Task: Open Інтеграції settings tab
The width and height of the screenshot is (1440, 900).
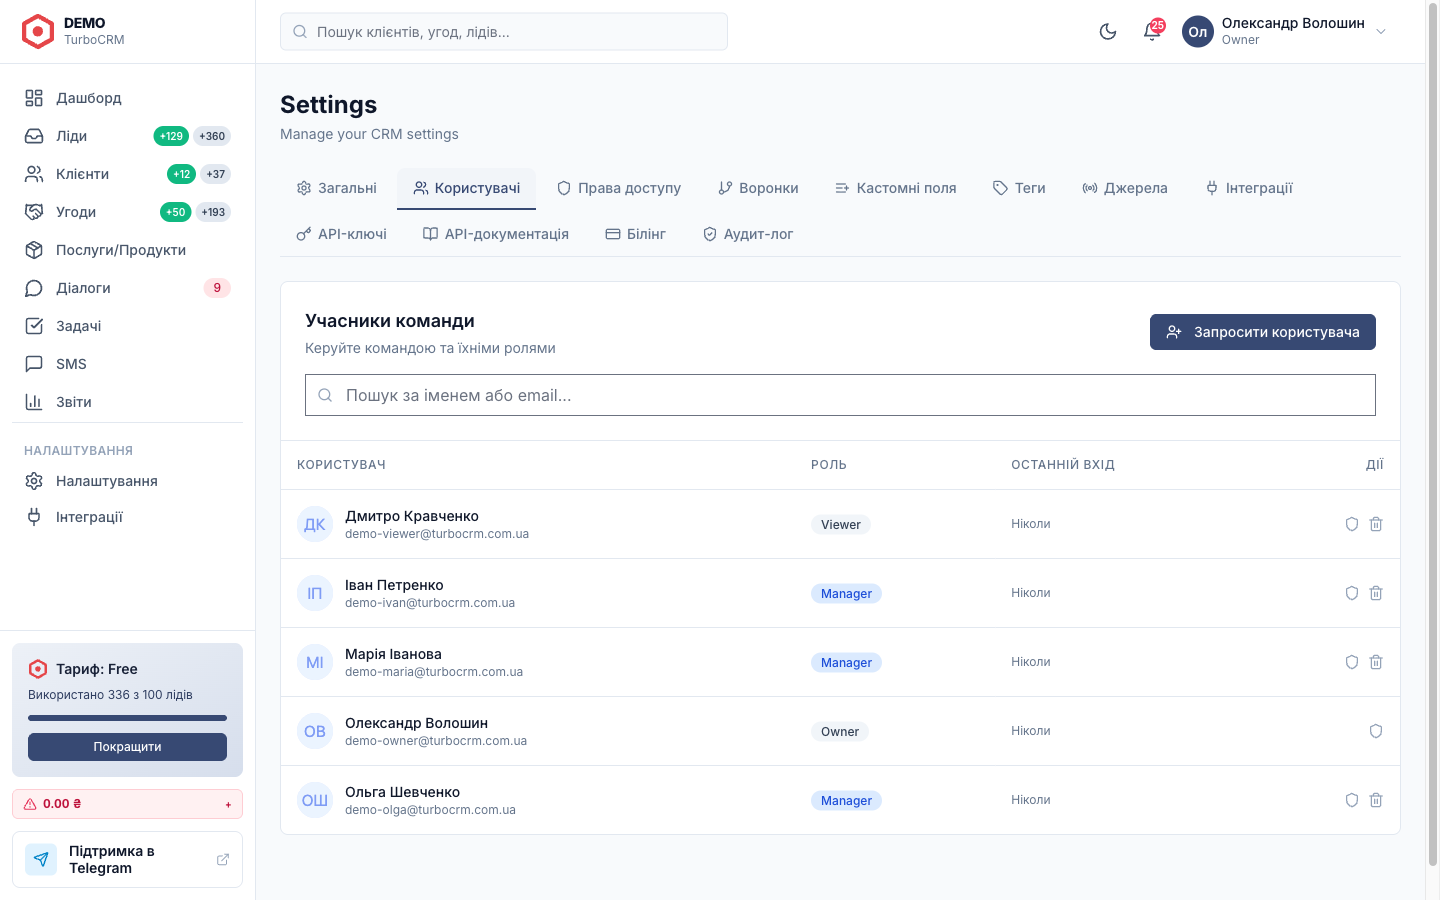Action: (1249, 188)
